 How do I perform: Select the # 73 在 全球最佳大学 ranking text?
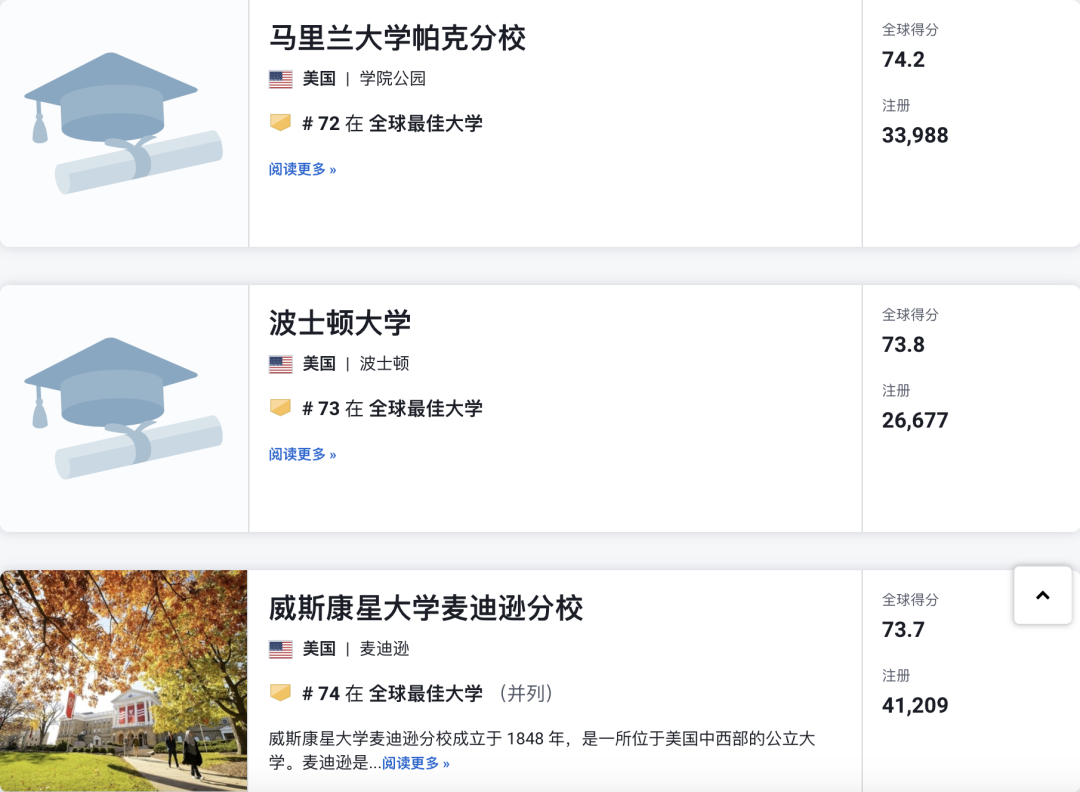click(393, 408)
